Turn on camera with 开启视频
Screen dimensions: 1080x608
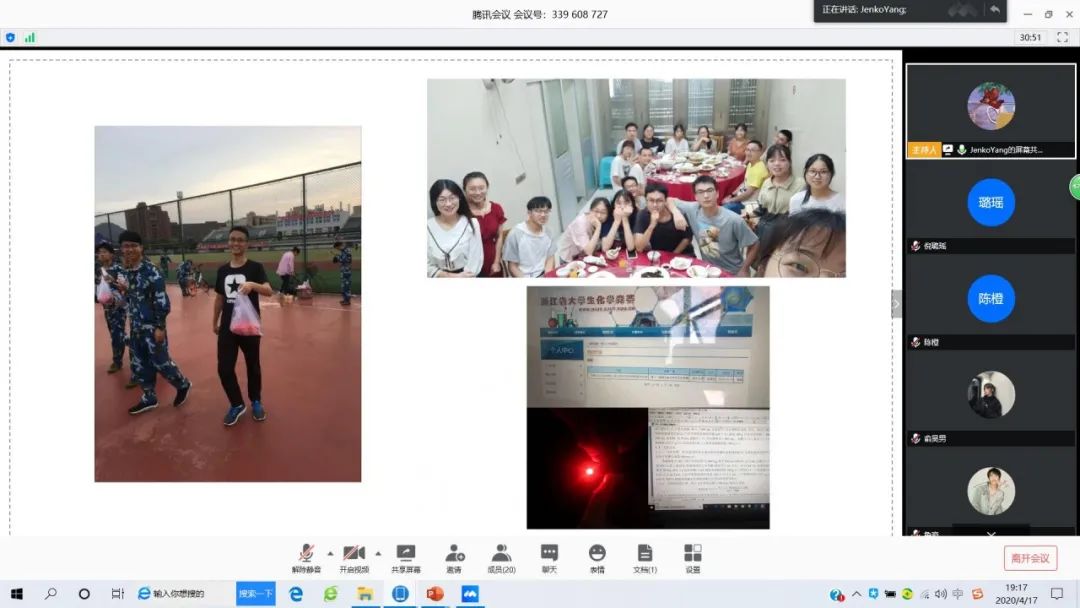(x=353, y=557)
